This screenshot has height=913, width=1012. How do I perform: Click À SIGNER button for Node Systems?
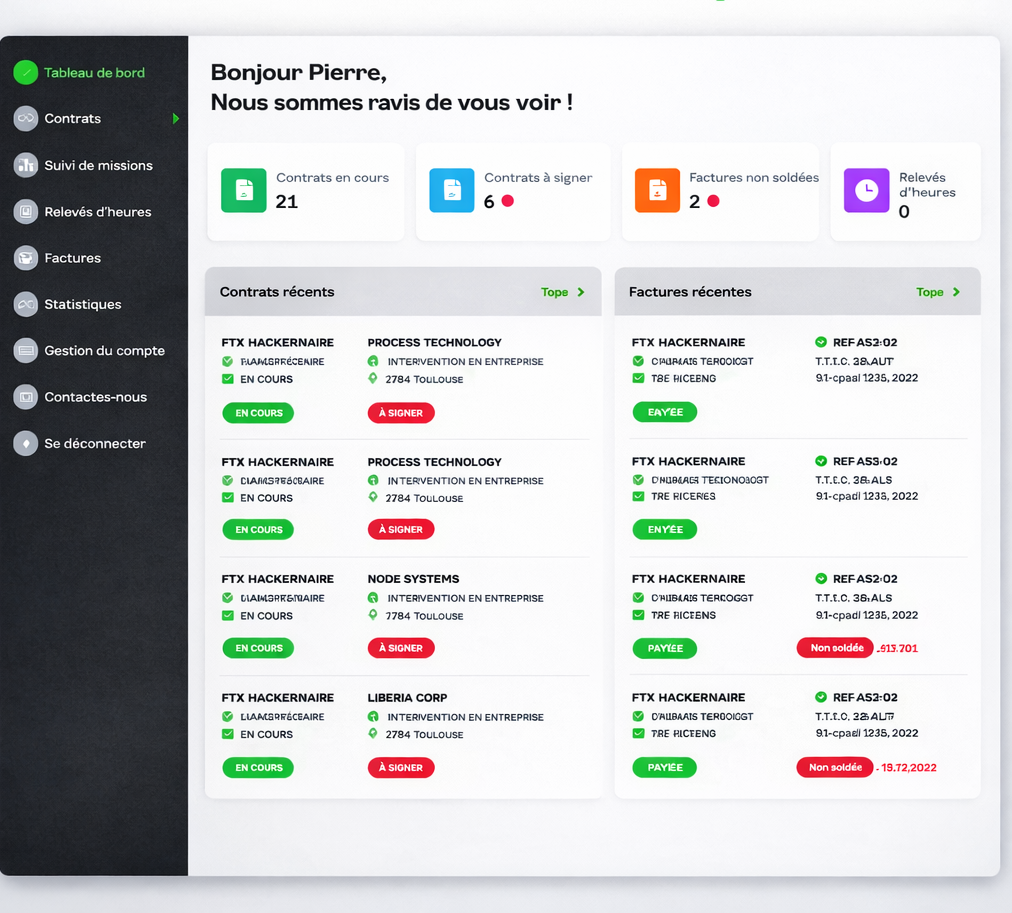[401, 648]
